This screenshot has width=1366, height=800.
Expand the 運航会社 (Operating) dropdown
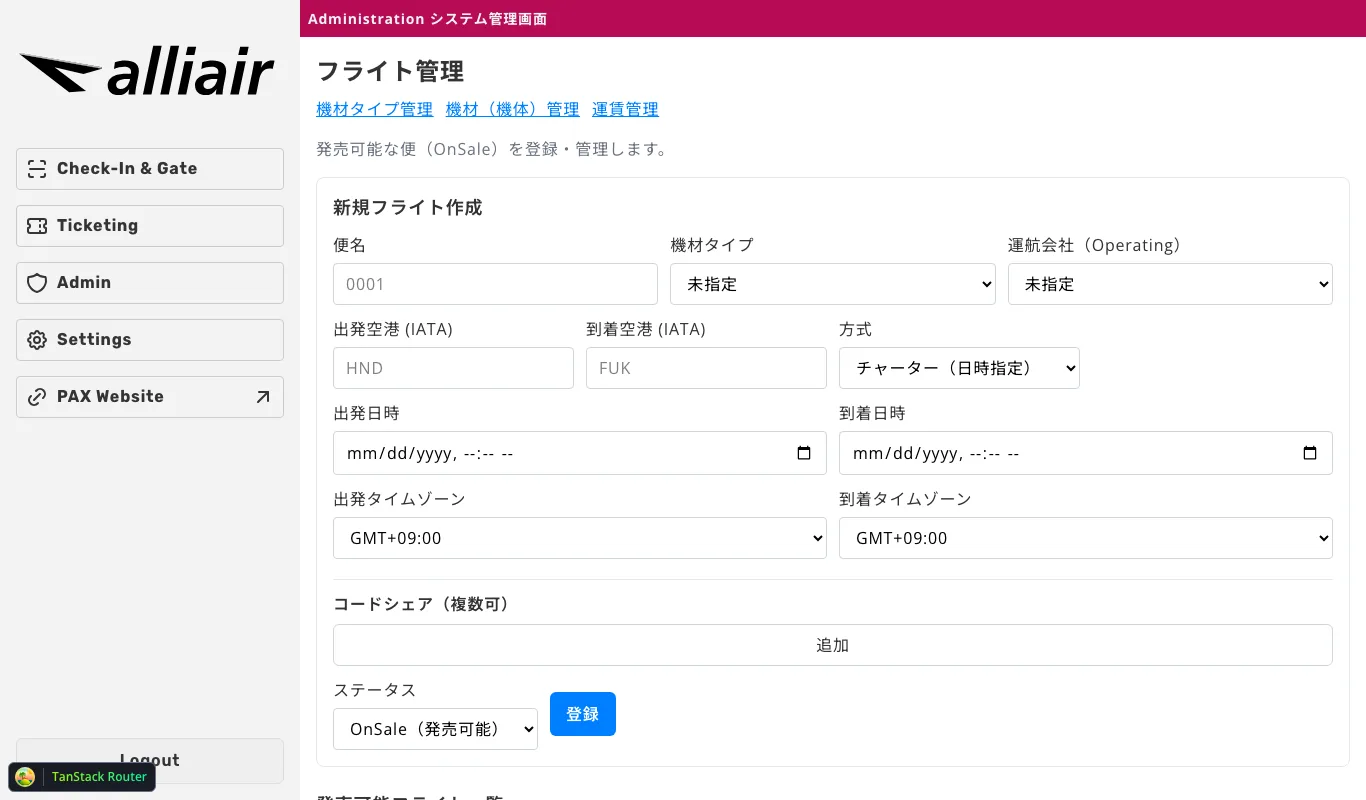1169,284
